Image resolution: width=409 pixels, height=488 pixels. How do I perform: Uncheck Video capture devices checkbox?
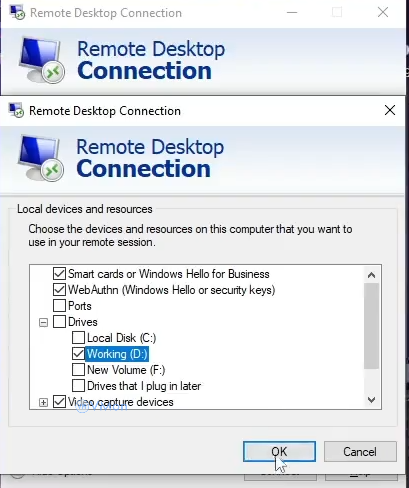coord(59,402)
